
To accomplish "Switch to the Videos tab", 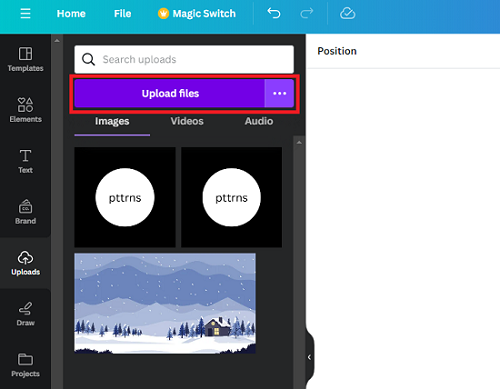I will point(187,121).
